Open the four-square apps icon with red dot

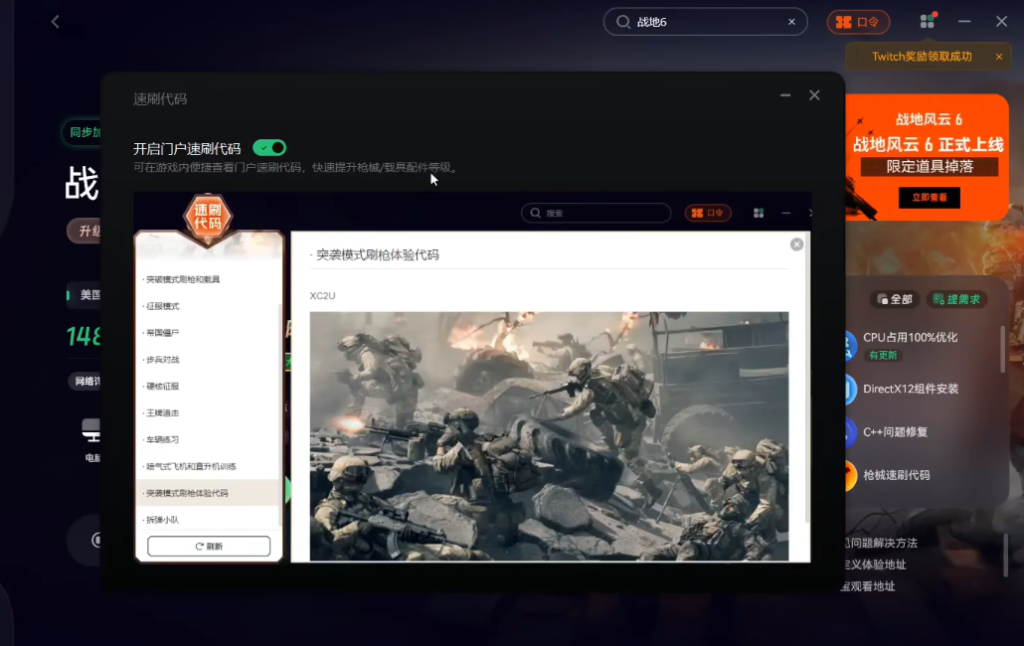click(927, 21)
